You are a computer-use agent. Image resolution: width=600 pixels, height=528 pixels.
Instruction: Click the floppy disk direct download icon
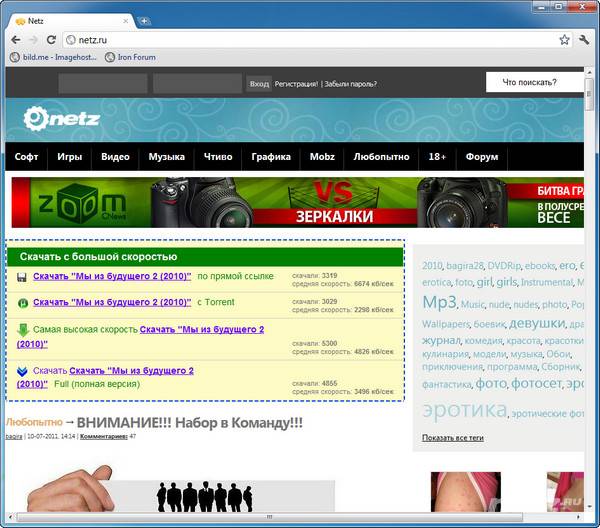22,276
